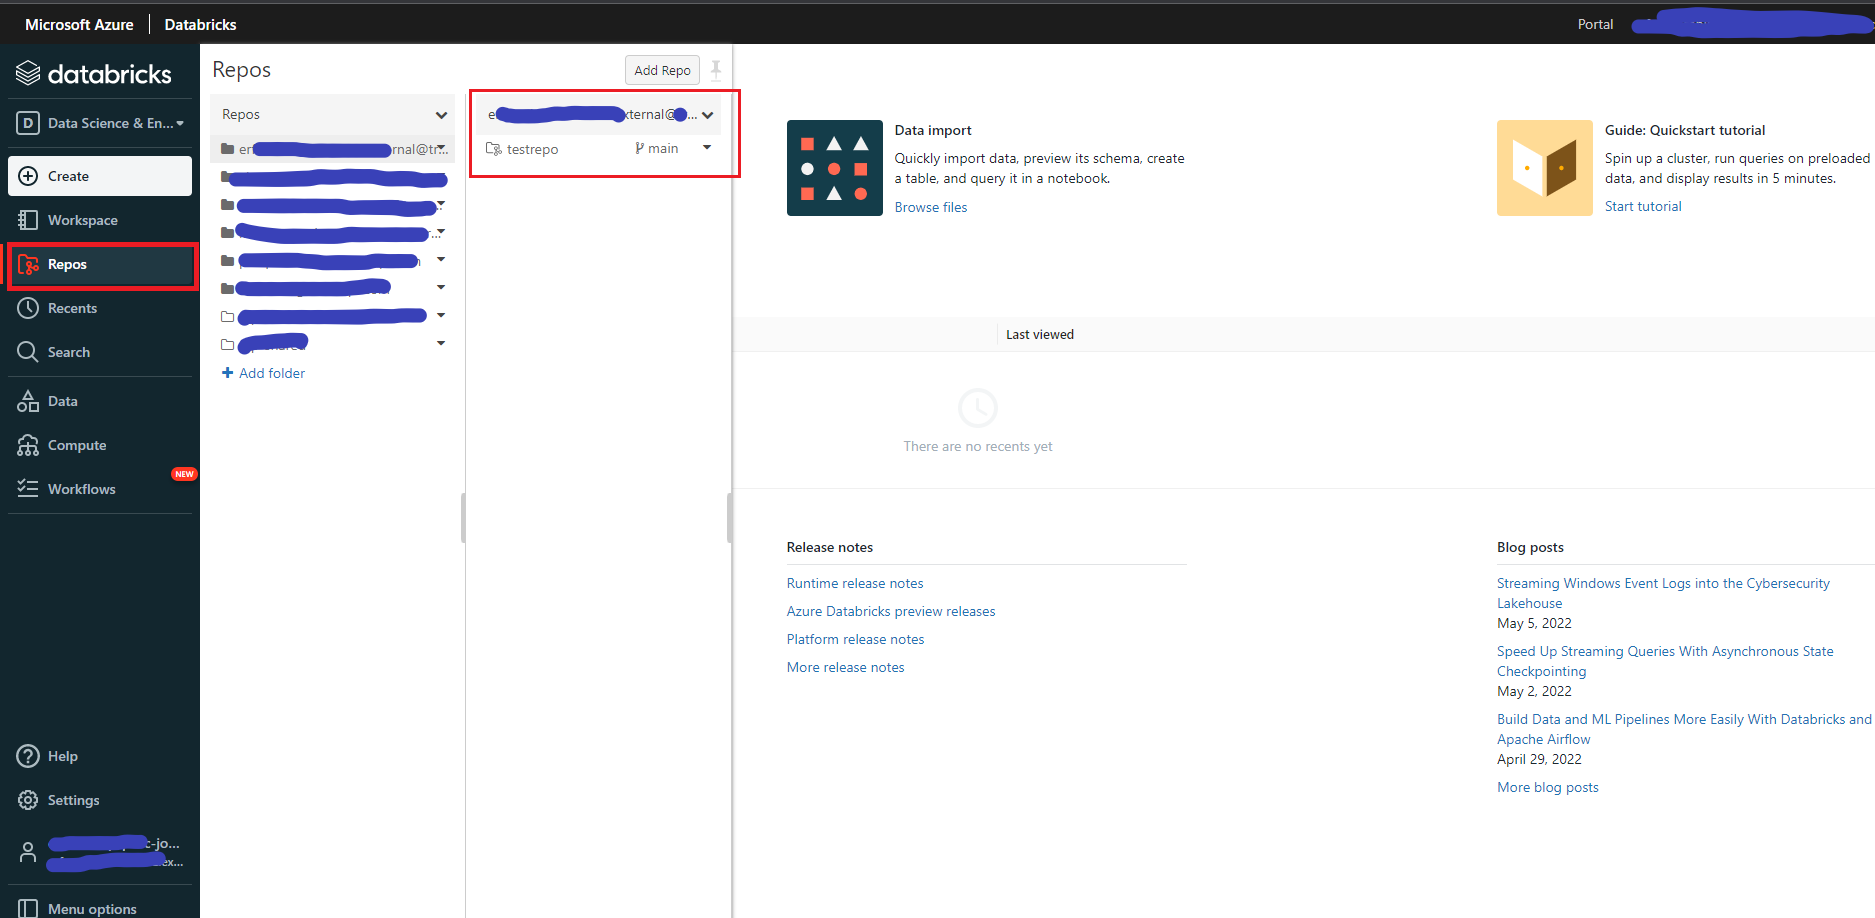Click the databricks logo

94,73
